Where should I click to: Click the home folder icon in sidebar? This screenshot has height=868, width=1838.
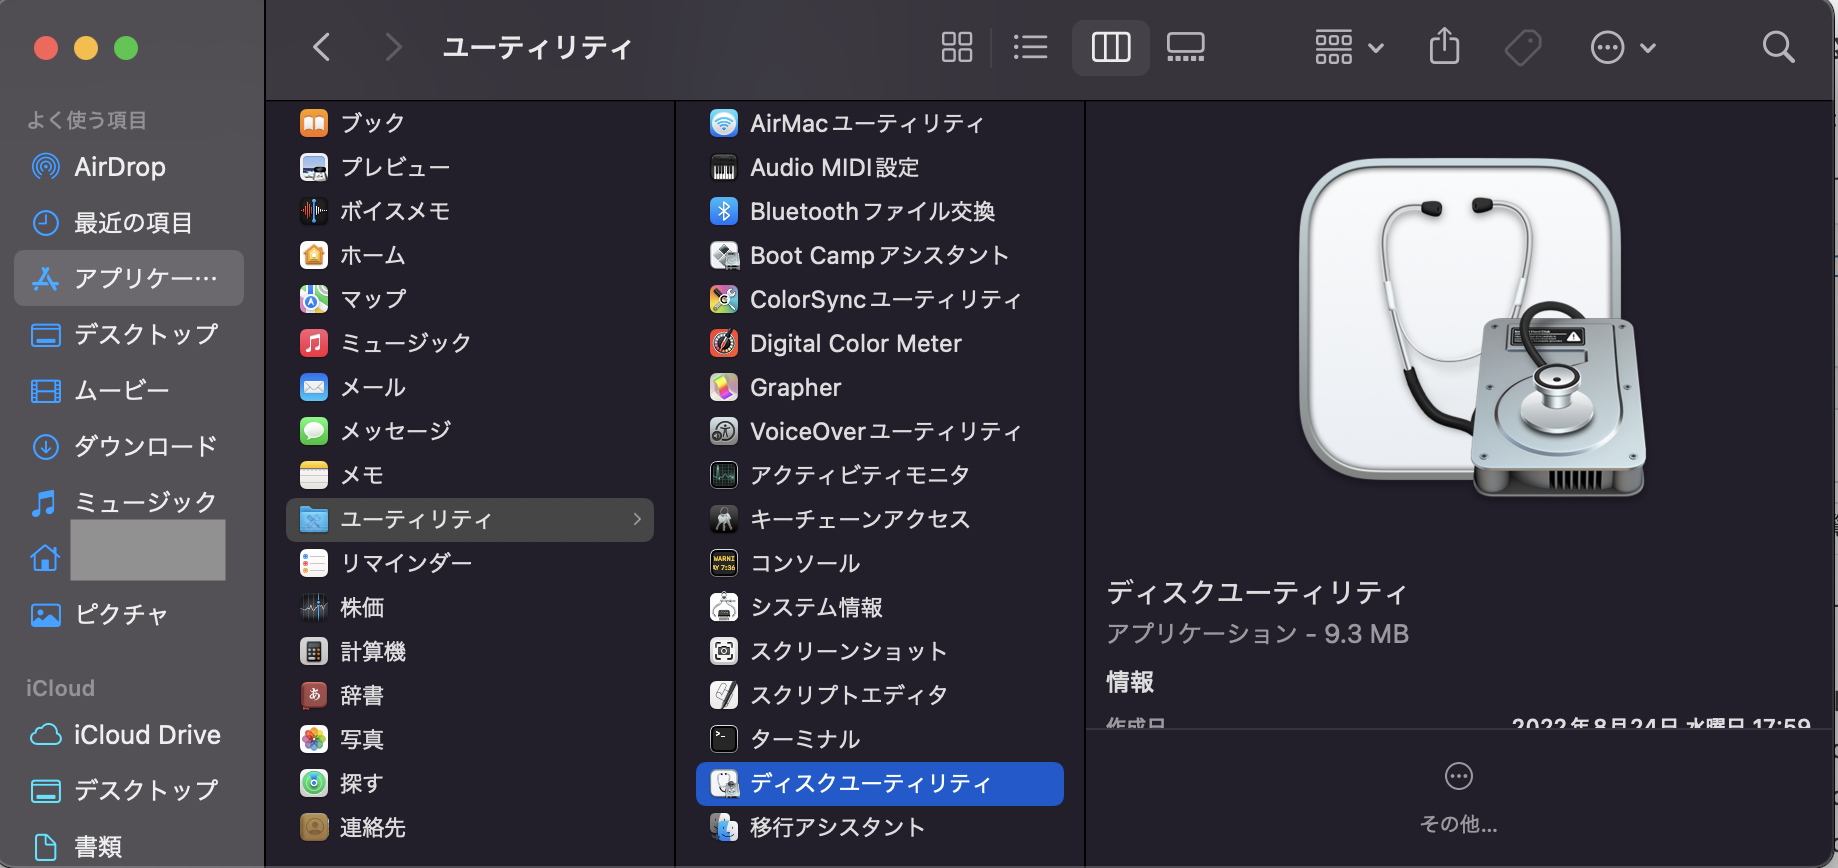click(x=45, y=558)
